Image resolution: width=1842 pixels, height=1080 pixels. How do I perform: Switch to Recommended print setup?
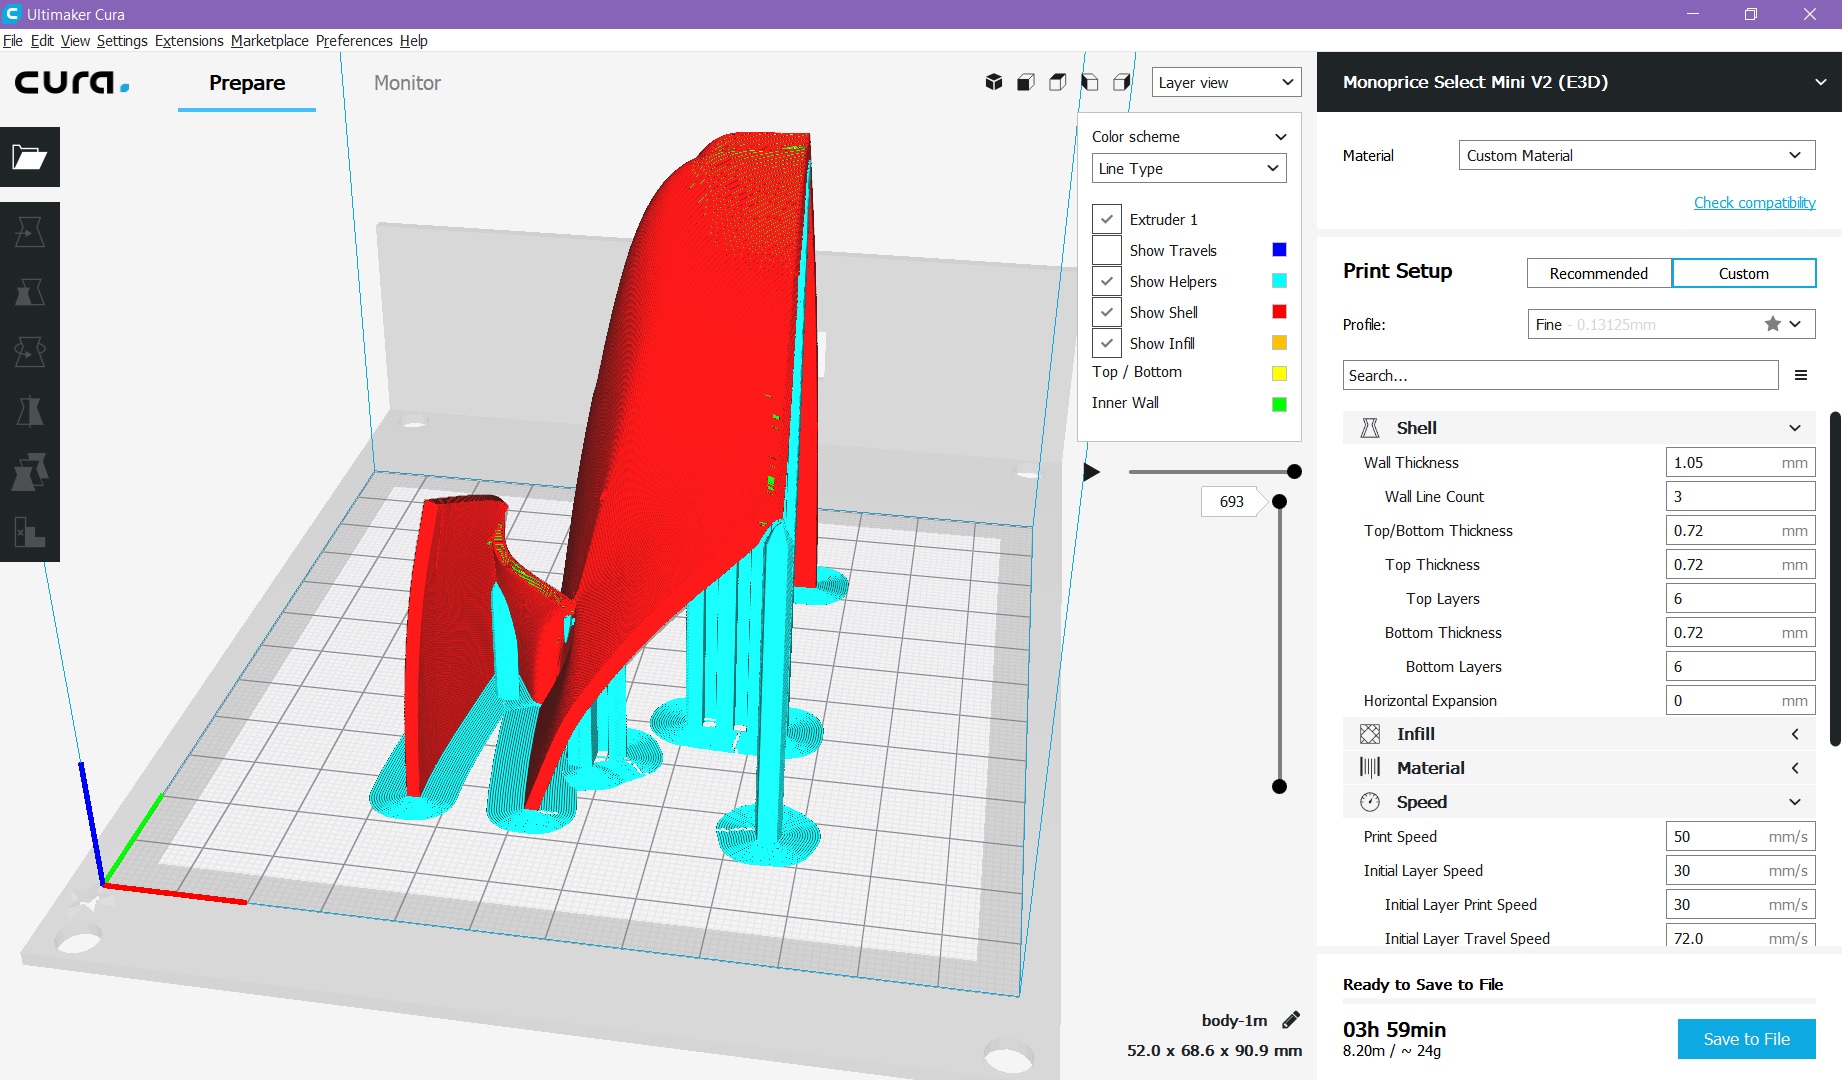click(1598, 273)
